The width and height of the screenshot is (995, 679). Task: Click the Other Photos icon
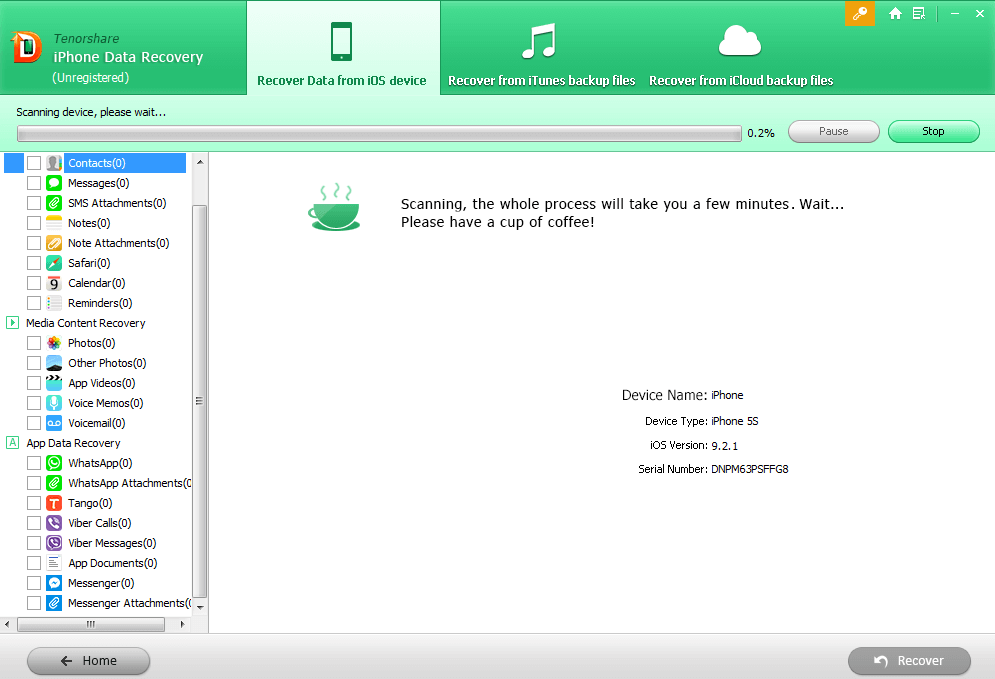tap(54, 363)
